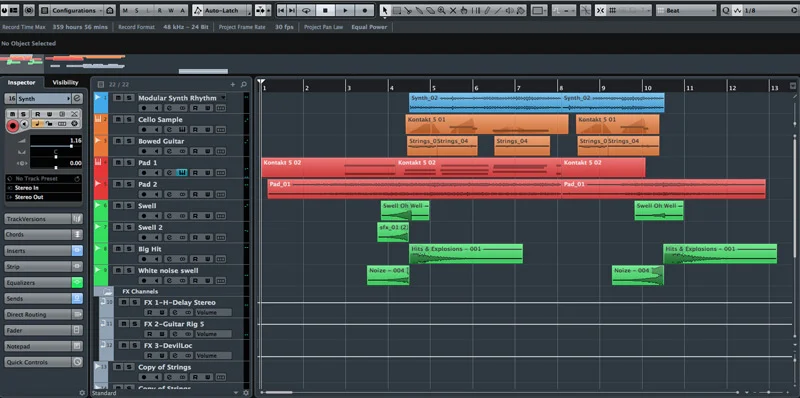Viewport: 800px width, 398px height.
Task: Open the Quick Controls inspector section
Action: click(43, 362)
